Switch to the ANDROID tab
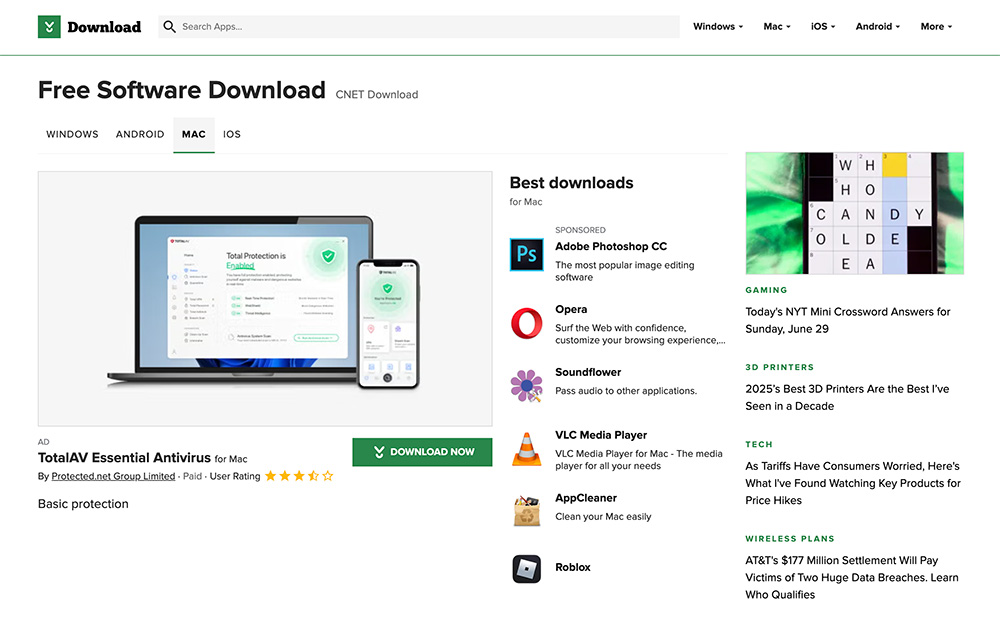The width and height of the screenshot is (1000, 618). pyautogui.click(x=140, y=135)
